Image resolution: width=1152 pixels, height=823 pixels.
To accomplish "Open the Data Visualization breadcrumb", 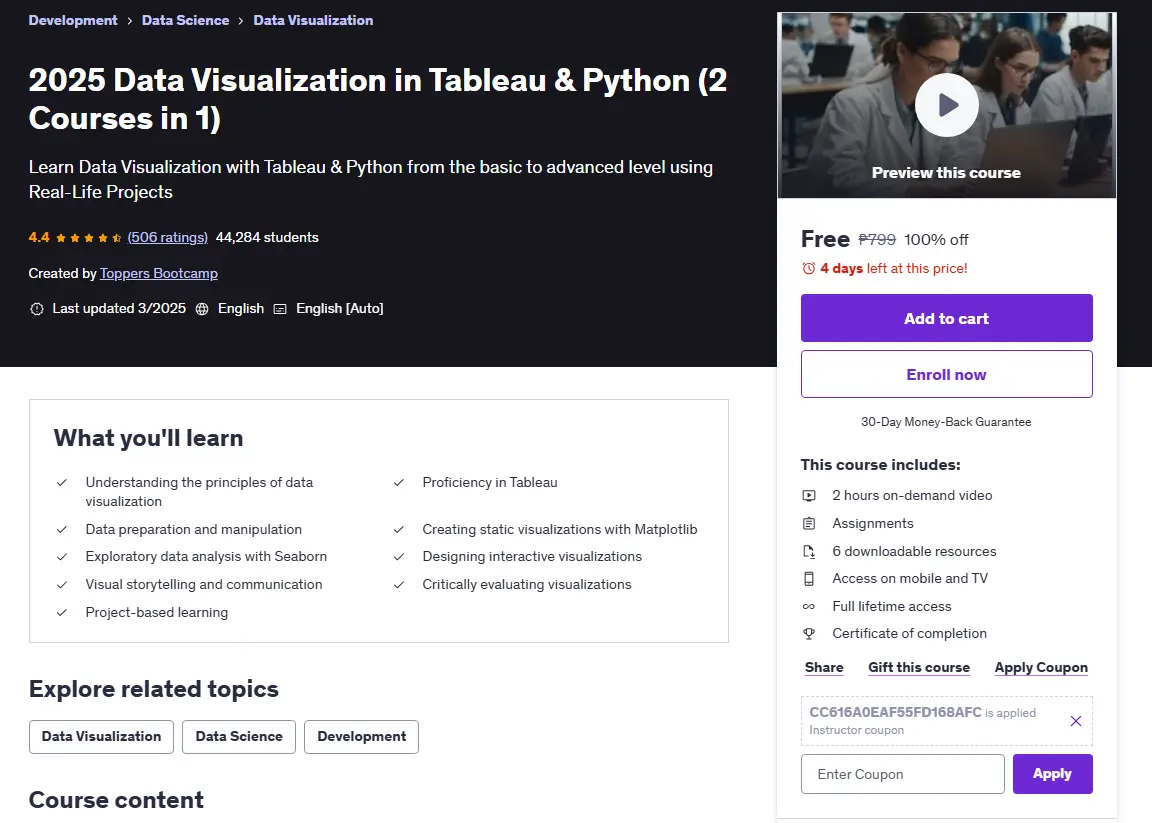I will point(313,21).
